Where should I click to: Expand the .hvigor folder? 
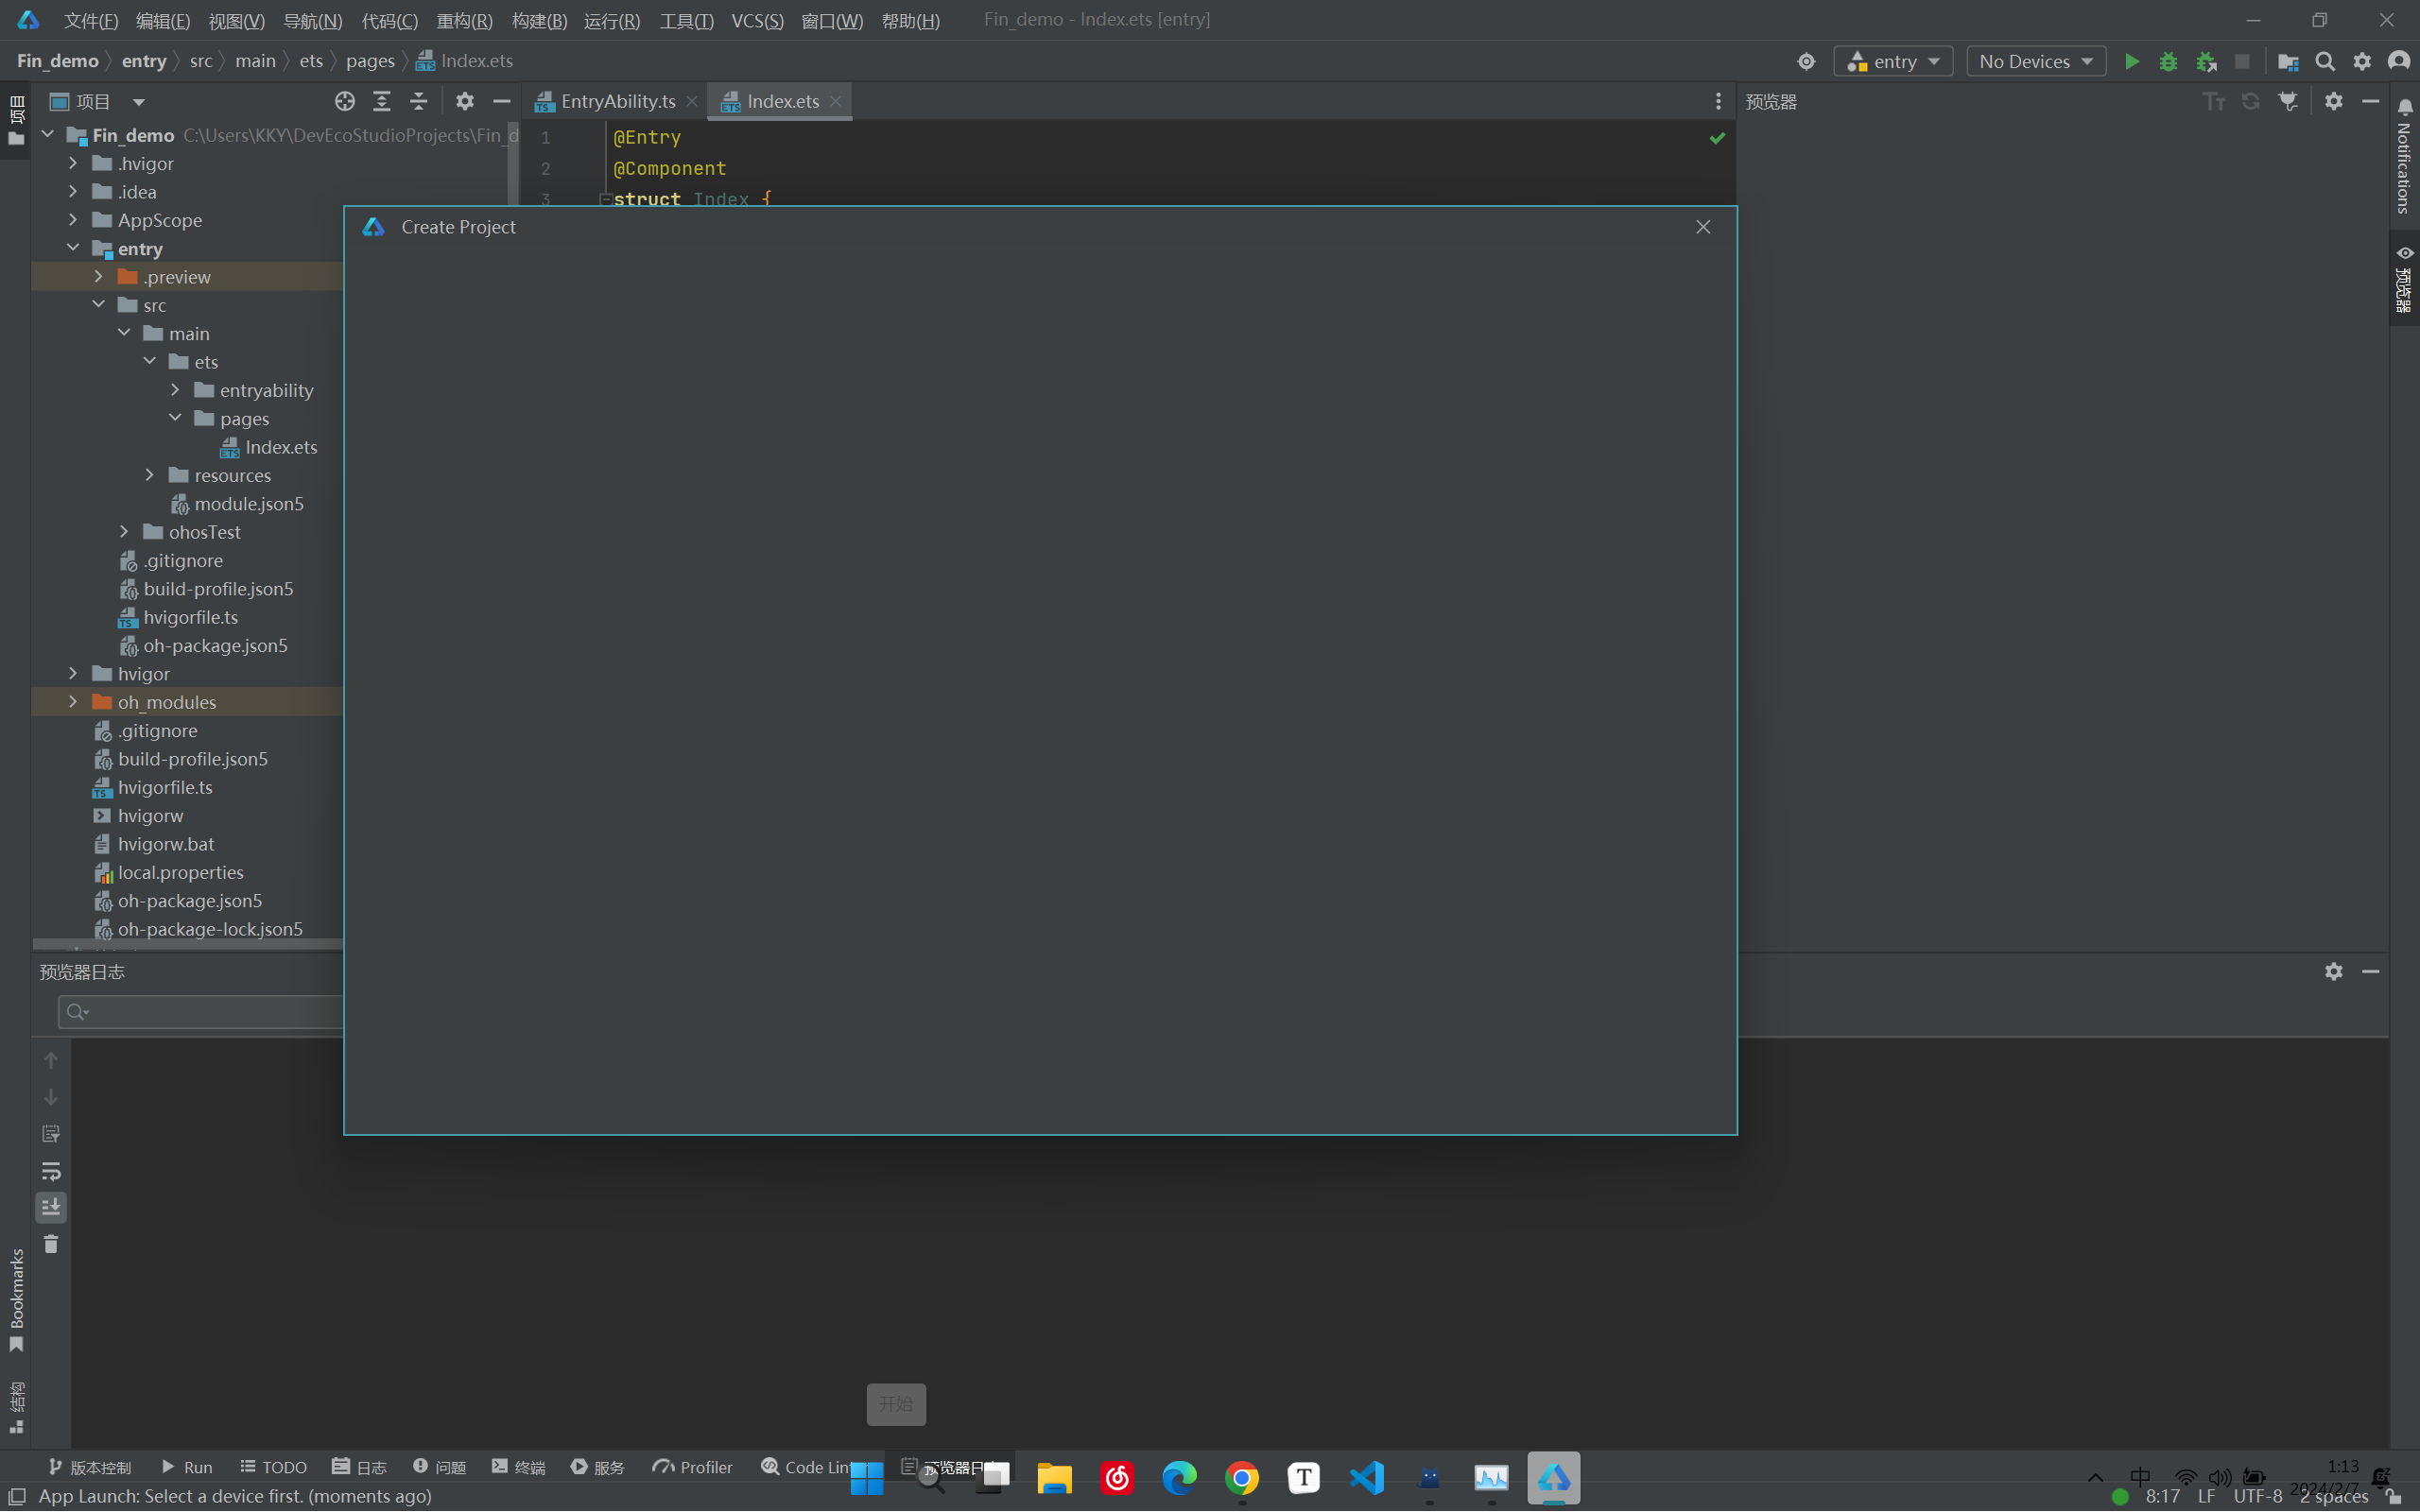click(73, 163)
